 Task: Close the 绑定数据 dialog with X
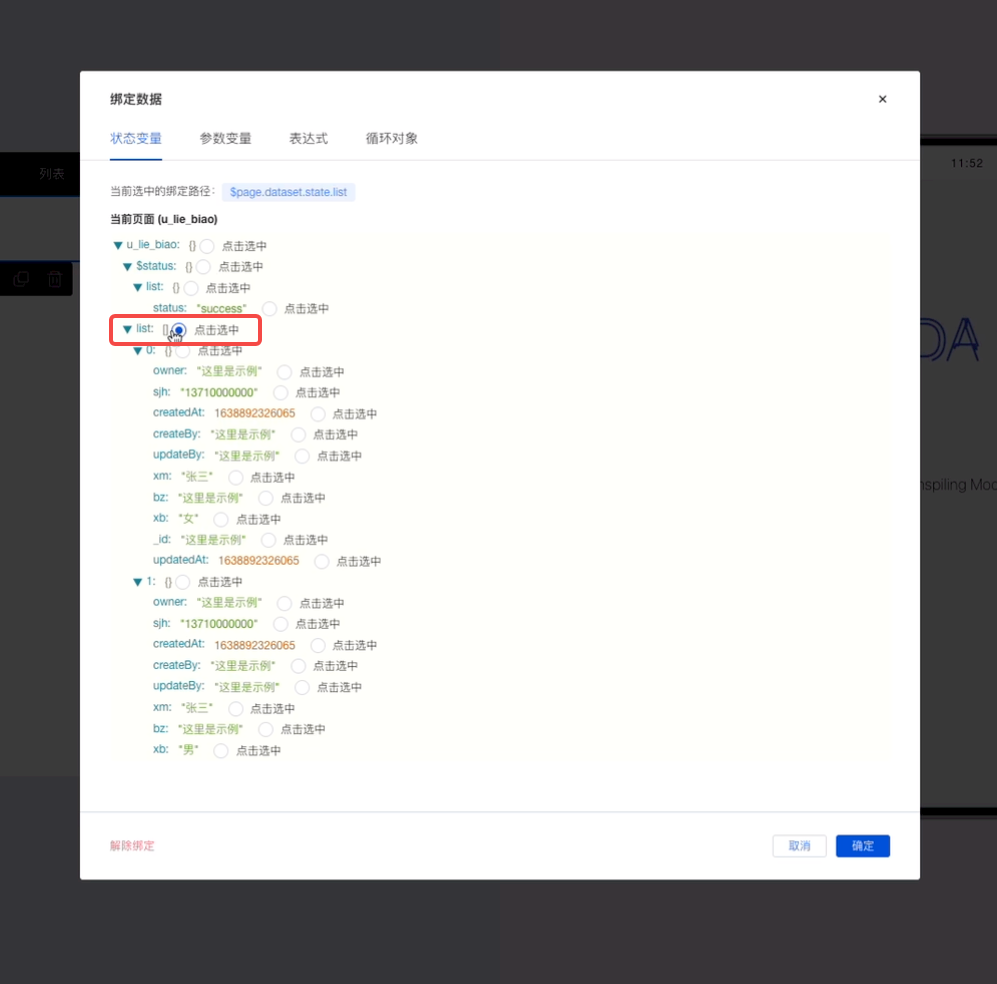[882, 99]
